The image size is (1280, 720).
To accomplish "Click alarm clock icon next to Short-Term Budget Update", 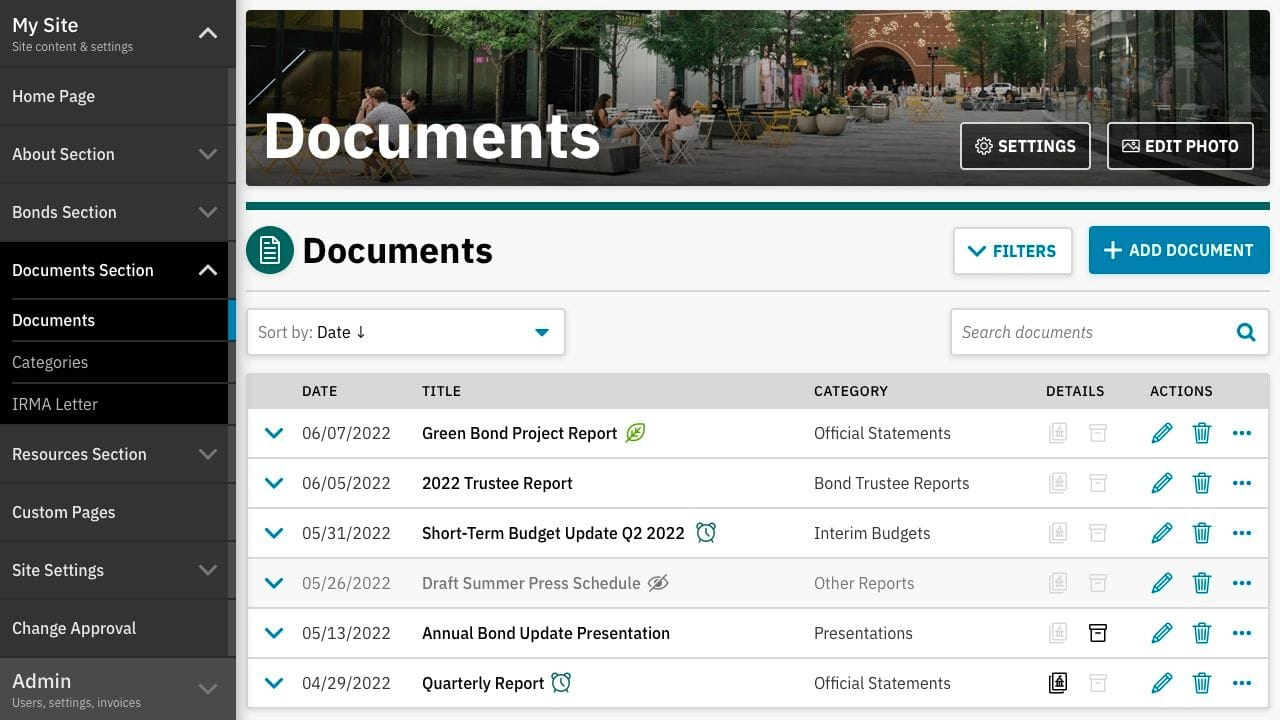I will click(x=706, y=533).
